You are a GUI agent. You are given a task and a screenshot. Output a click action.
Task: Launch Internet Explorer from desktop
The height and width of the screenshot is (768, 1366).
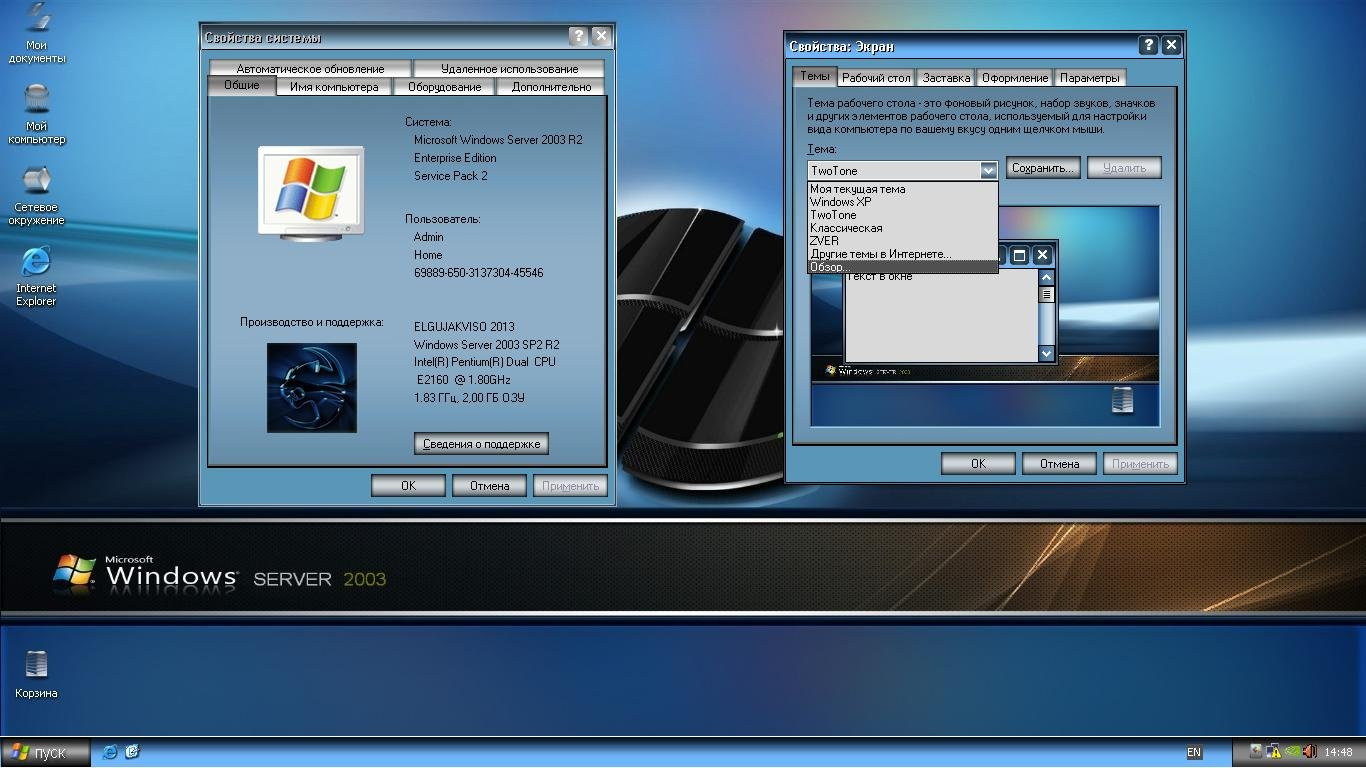(x=36, y=276)
